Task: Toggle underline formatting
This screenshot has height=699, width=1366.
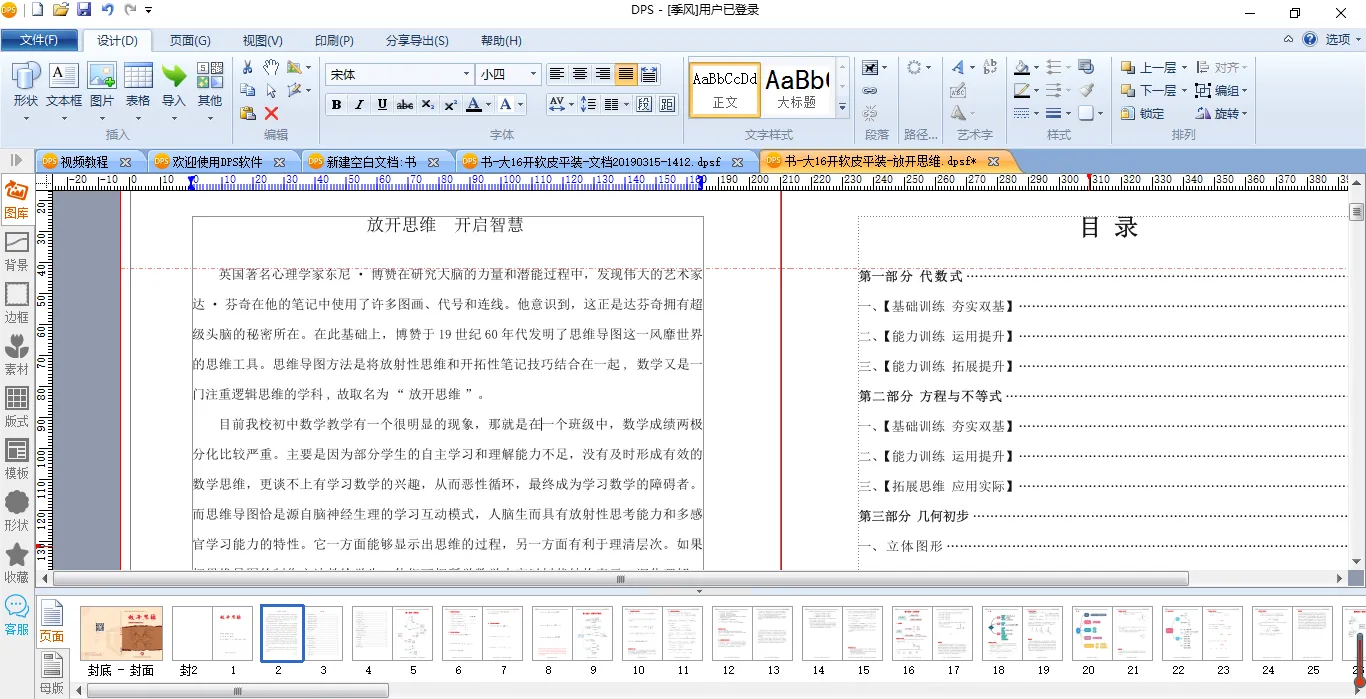Action: click(382, 105)
